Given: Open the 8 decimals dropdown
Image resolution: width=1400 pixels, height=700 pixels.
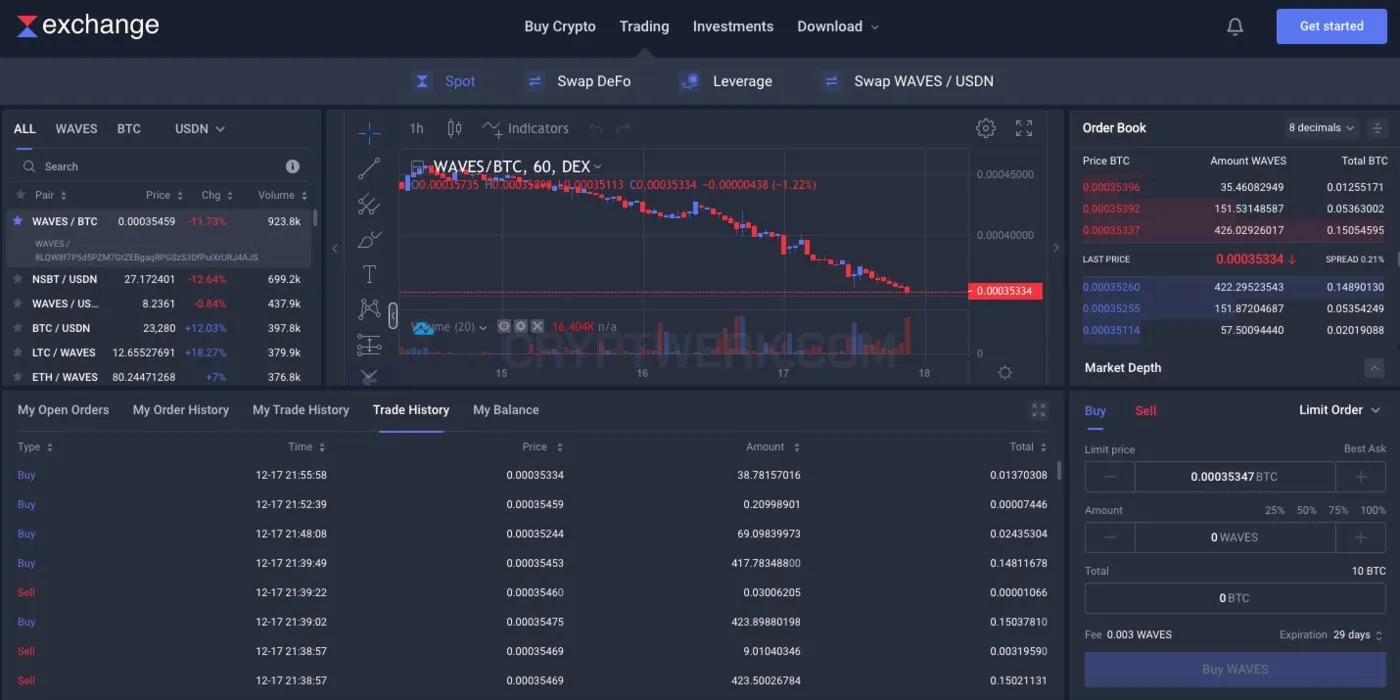Looking at the screenshot, I should 1321,128.
